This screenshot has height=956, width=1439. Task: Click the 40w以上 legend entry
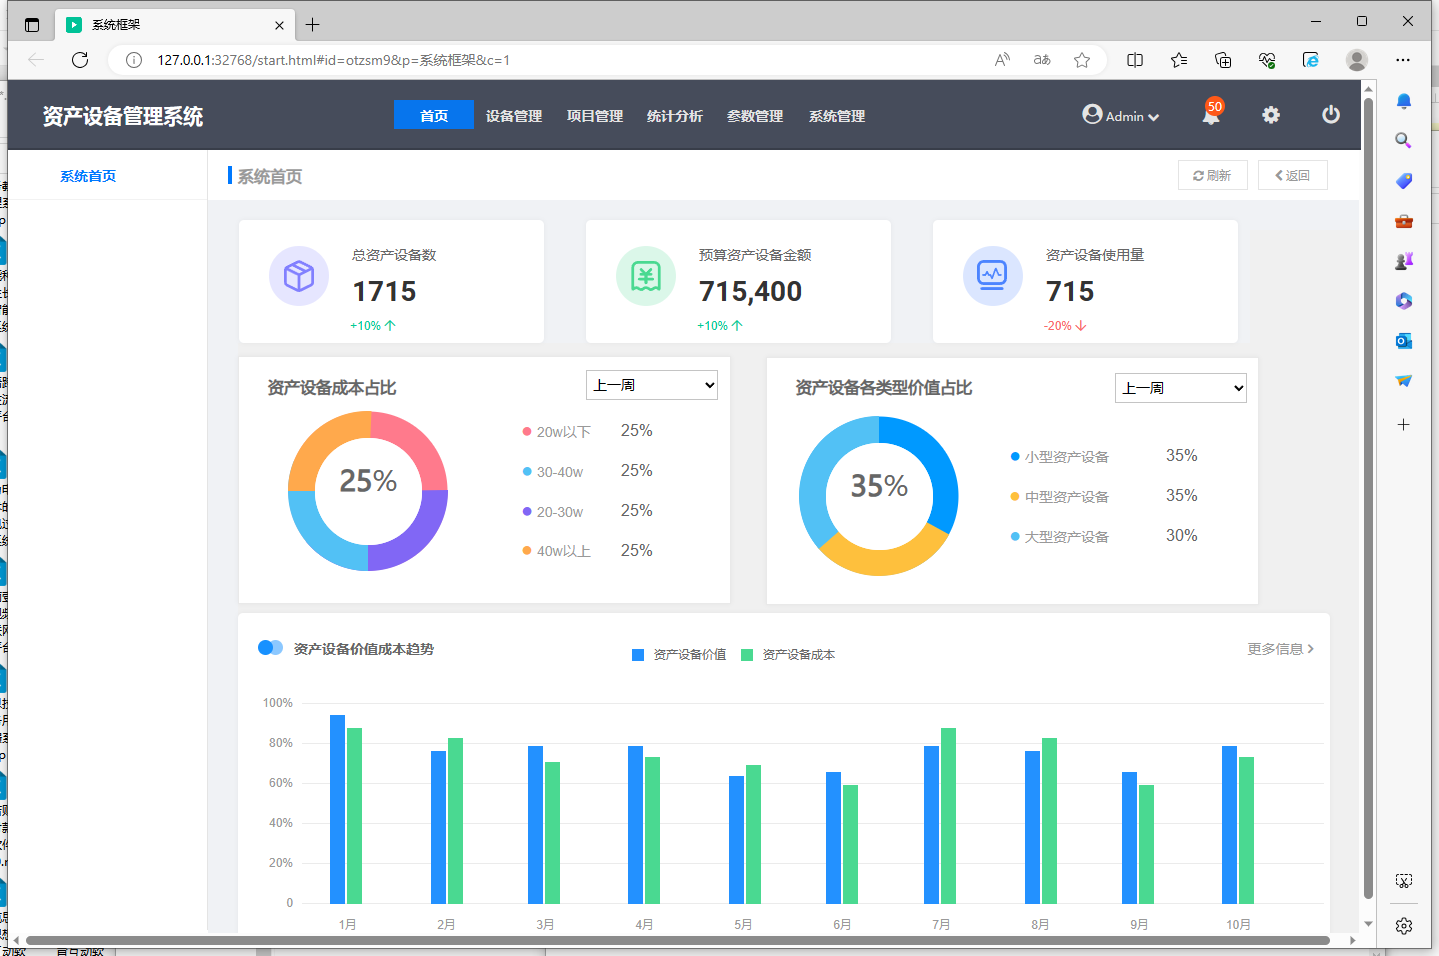point(557,552)
